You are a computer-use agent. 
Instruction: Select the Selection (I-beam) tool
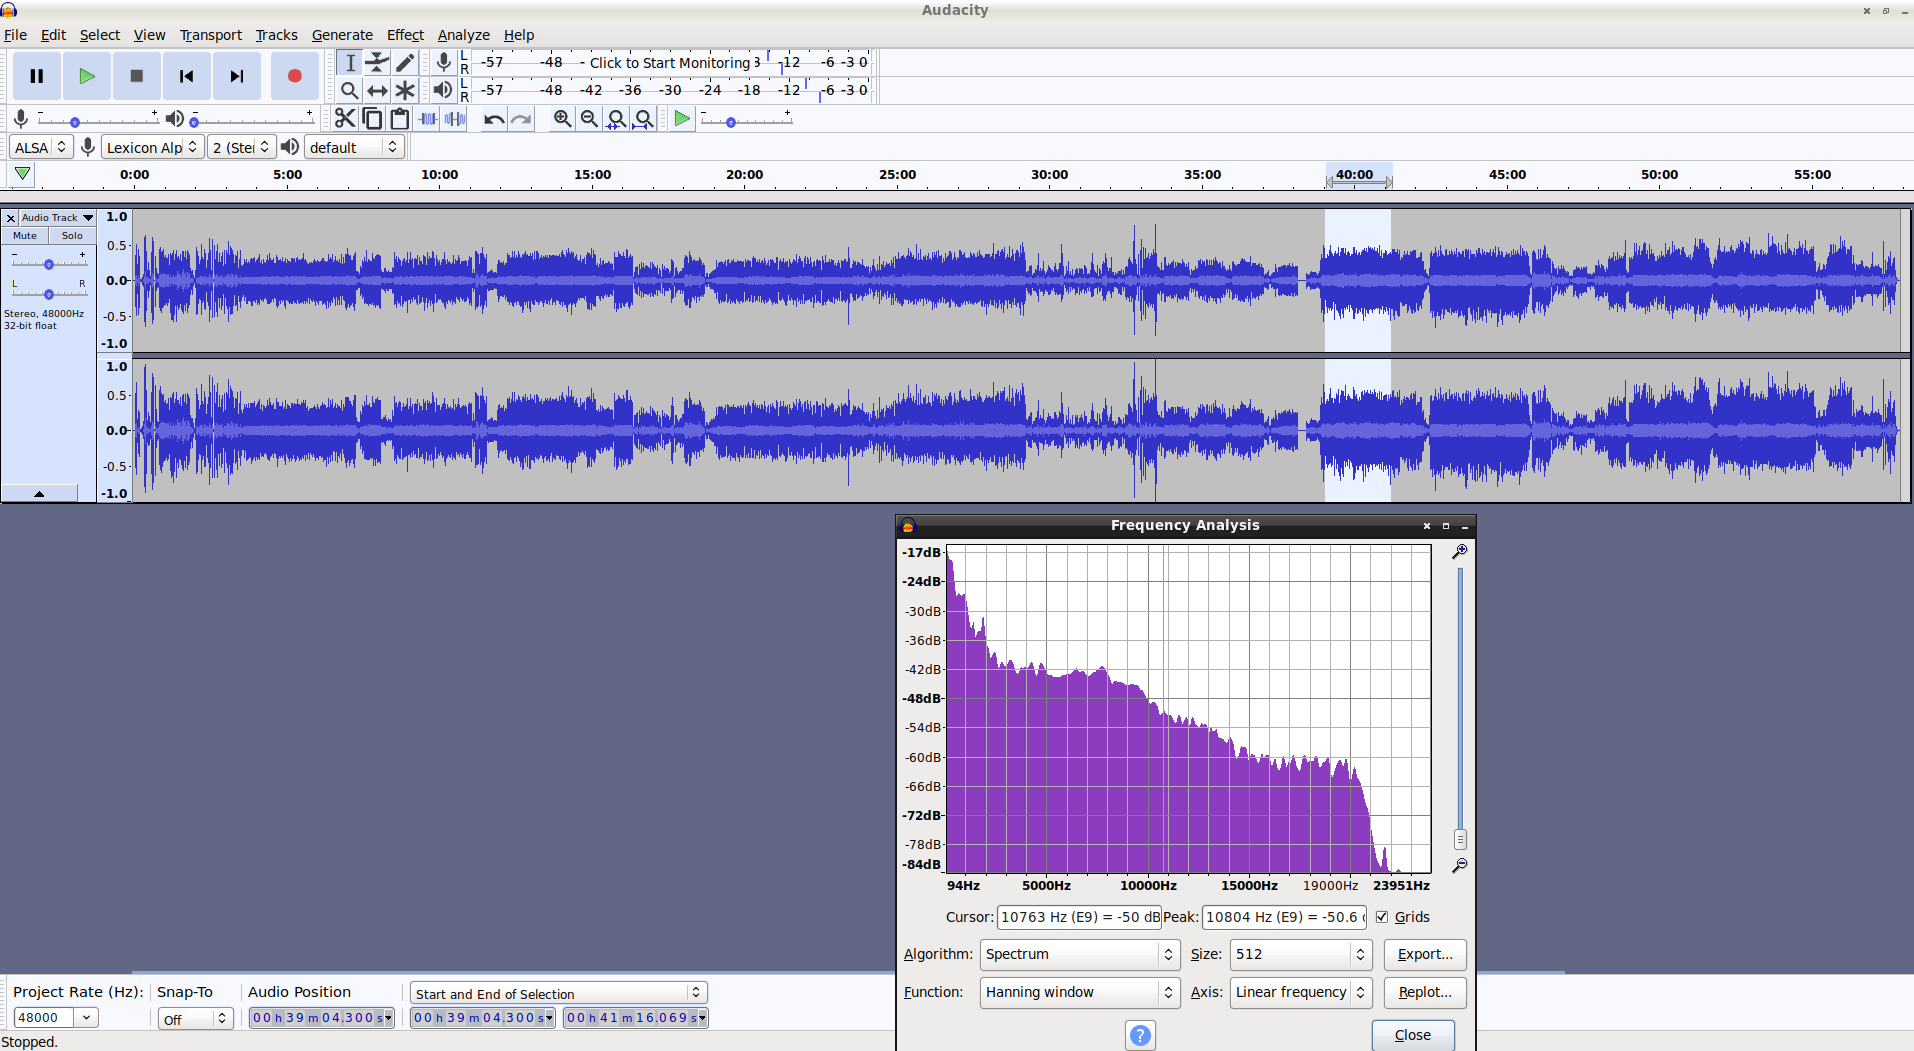349,63
